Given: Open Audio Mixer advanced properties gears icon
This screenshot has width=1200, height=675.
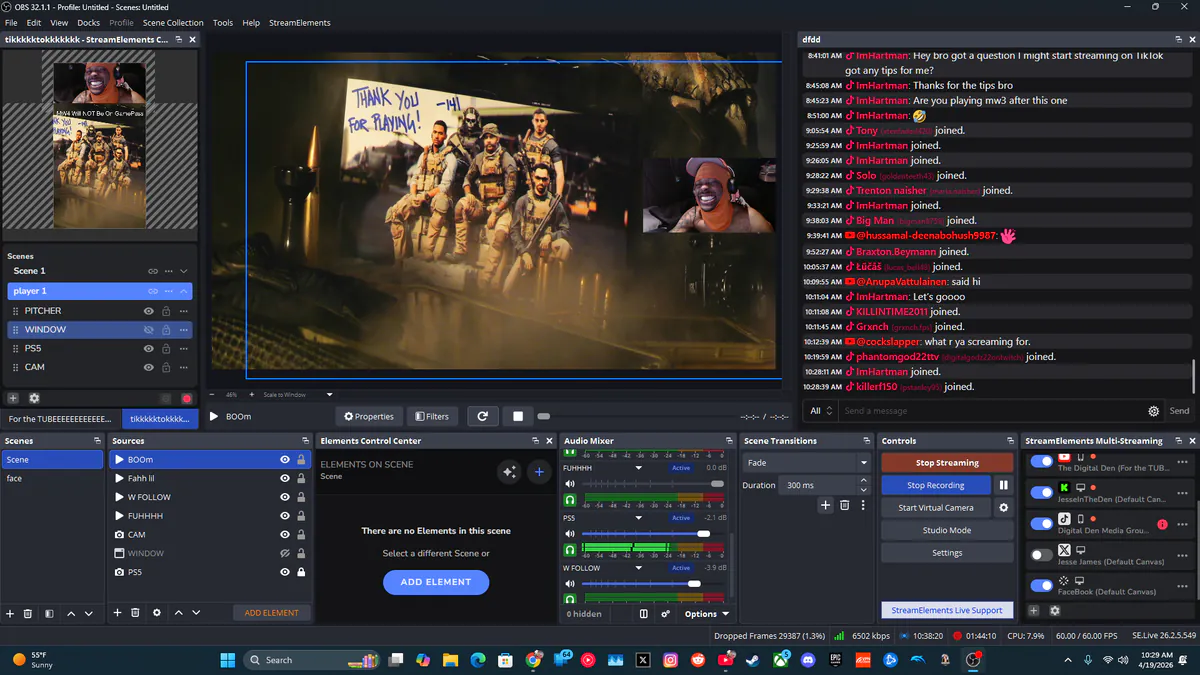Looking at the screenshot, I should pyautogui.click(x=666, y=614).
